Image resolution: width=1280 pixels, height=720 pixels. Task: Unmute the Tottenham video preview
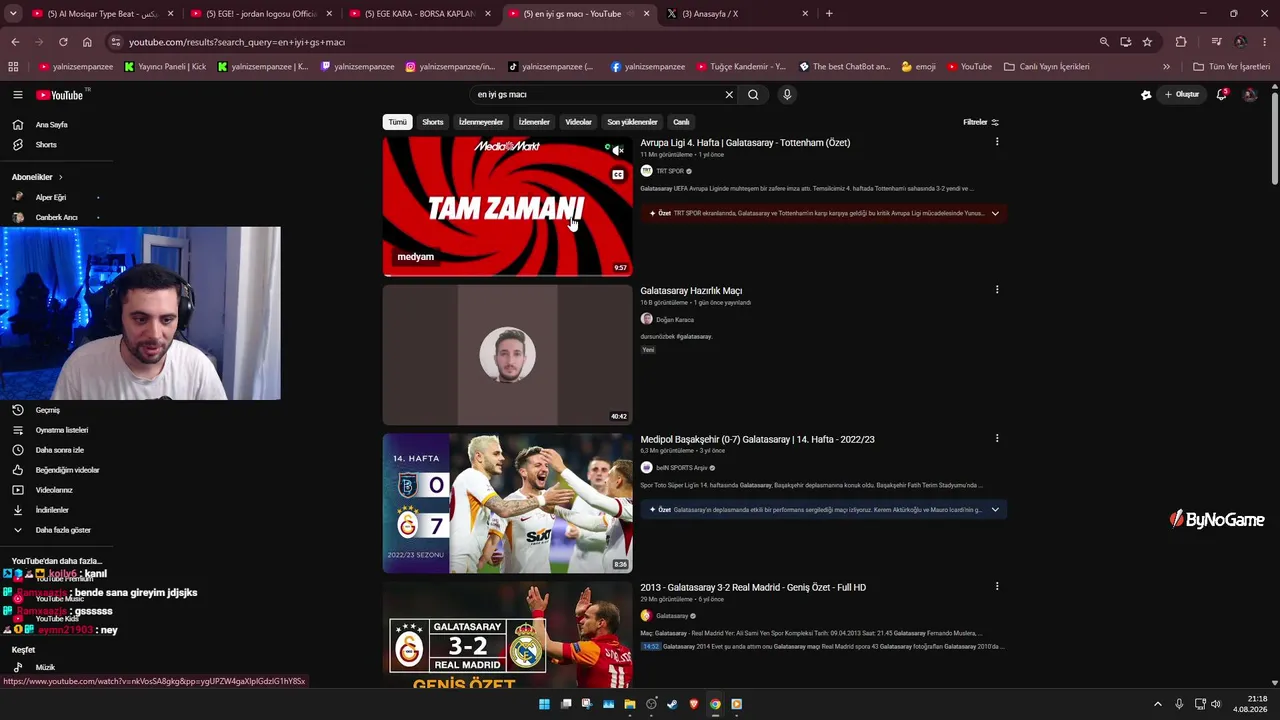point(618,151)
